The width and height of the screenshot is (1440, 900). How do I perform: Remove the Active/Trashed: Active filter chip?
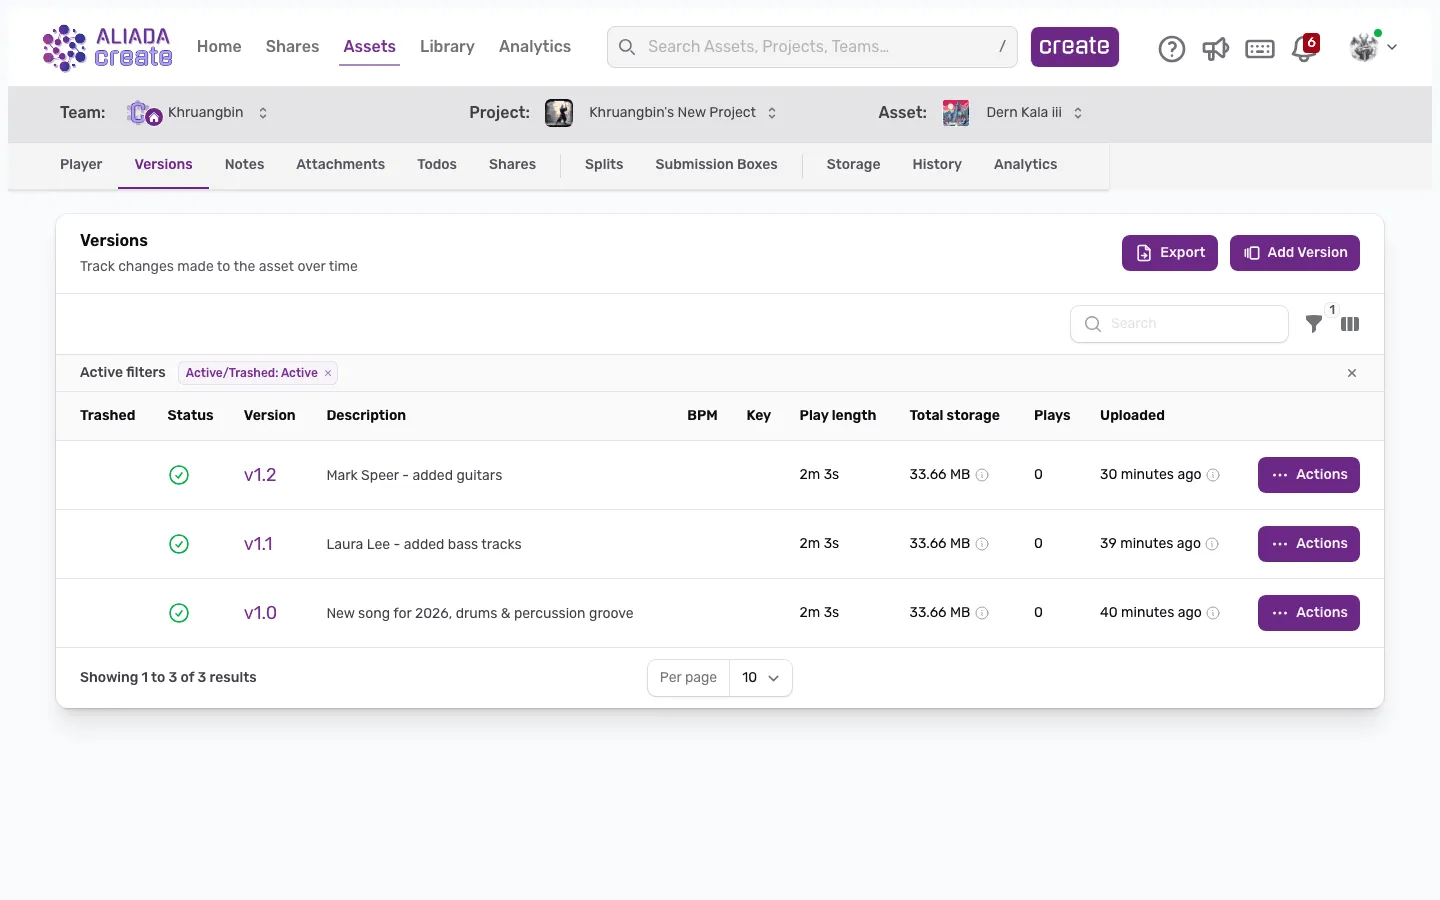[328, 373]
